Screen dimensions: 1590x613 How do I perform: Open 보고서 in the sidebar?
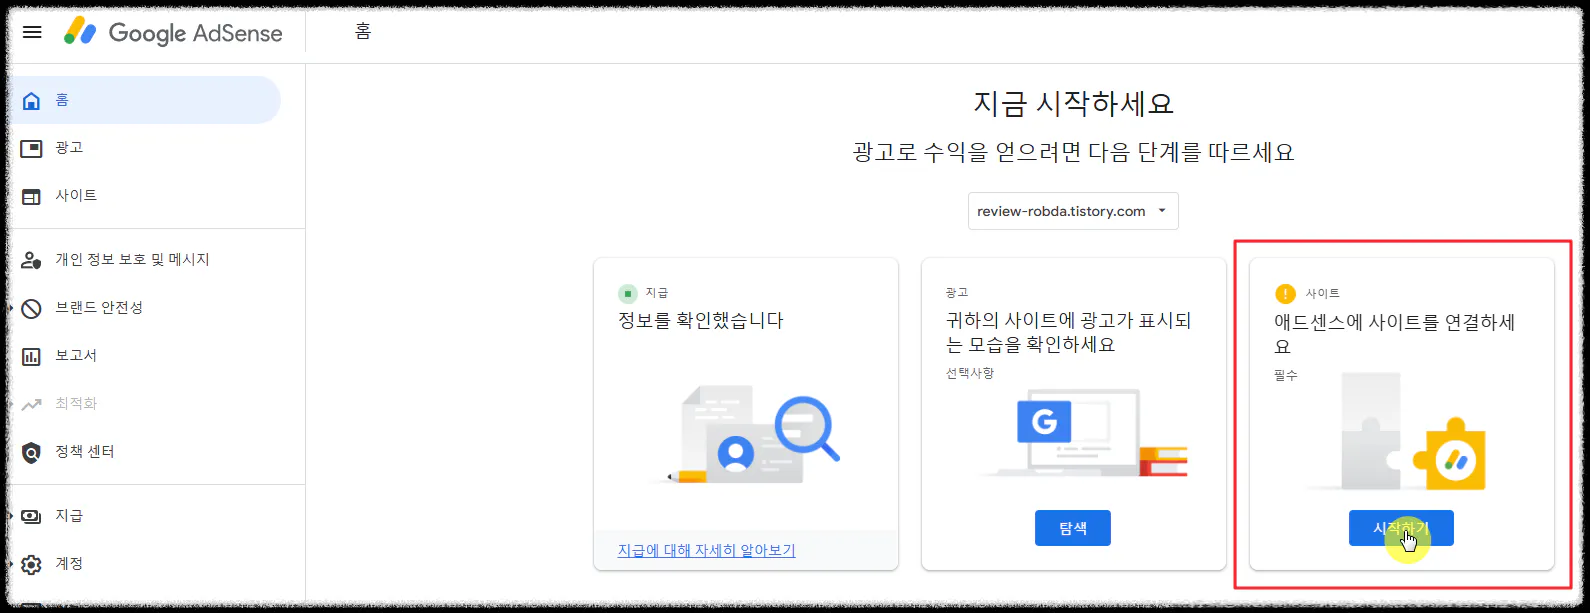point(143,356)
